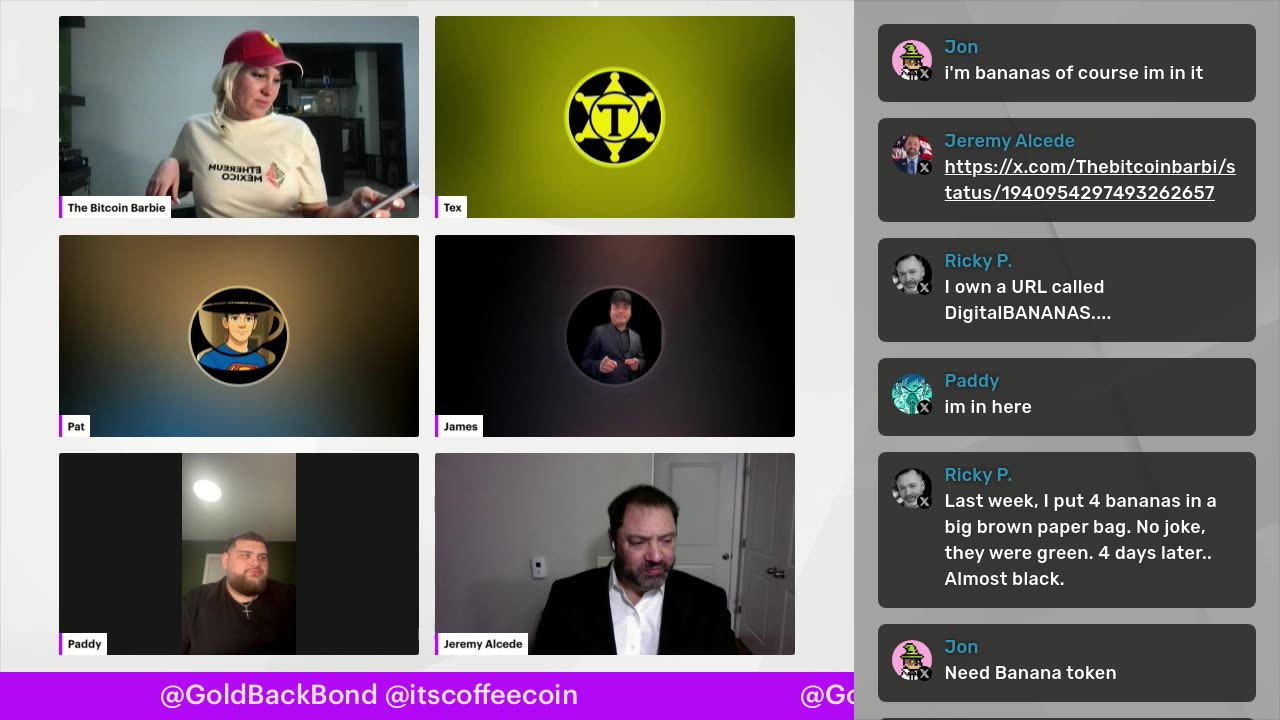The width and height of the screenshot is (1280, 720).
Task: Select The Bitcoin Barbie video tile
Action: (x=239, y=117)
